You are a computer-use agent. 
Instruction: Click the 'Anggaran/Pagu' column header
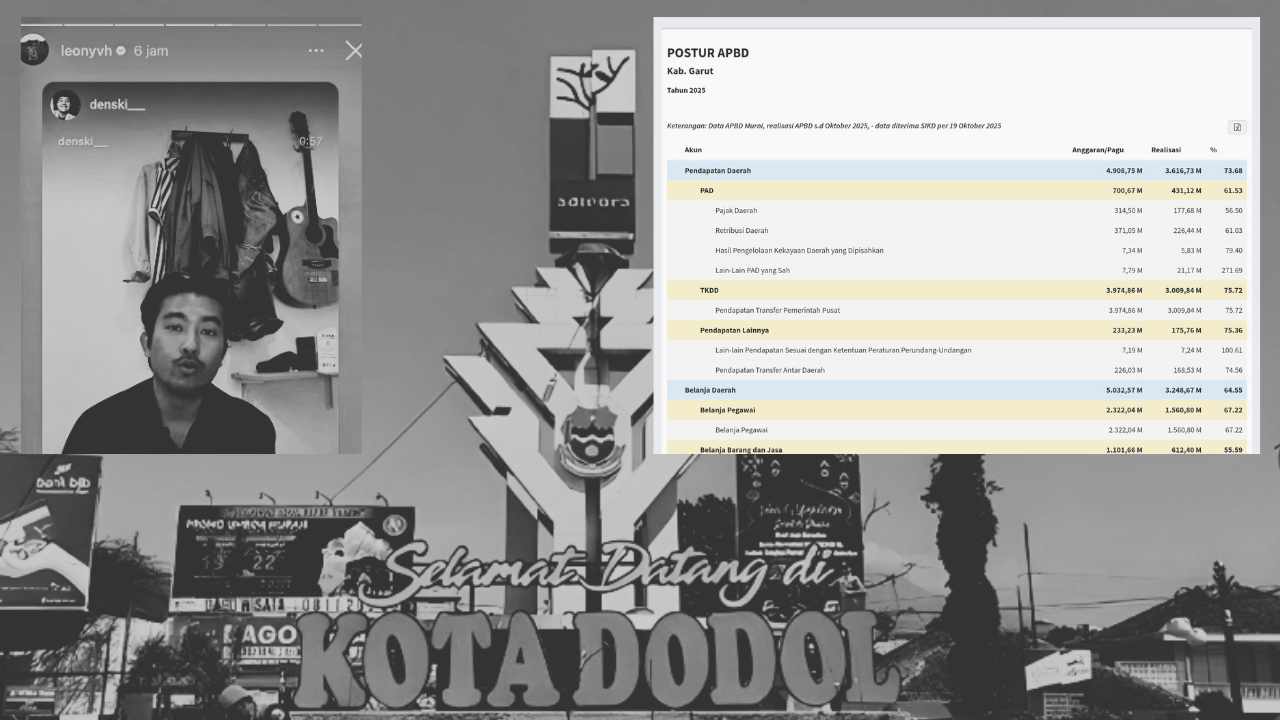coord(1097,150)
